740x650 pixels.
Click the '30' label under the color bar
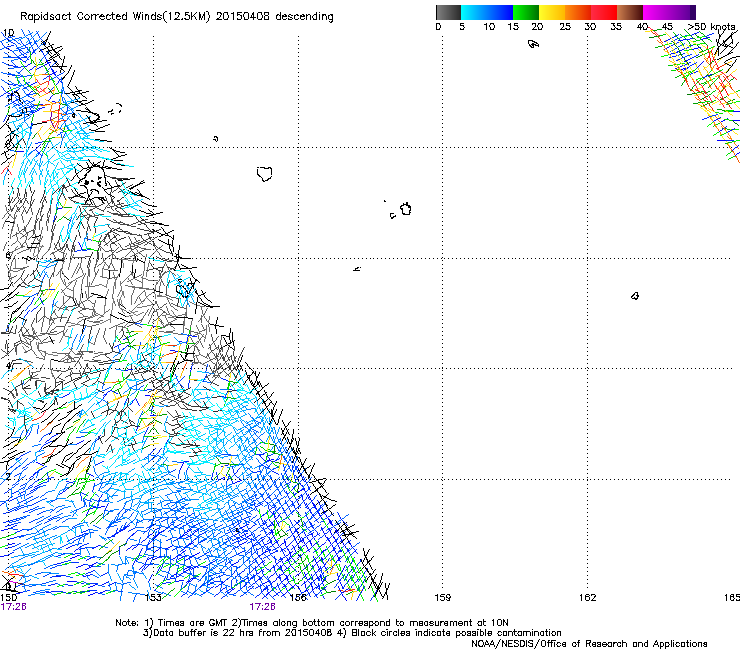tap(590, 26)
